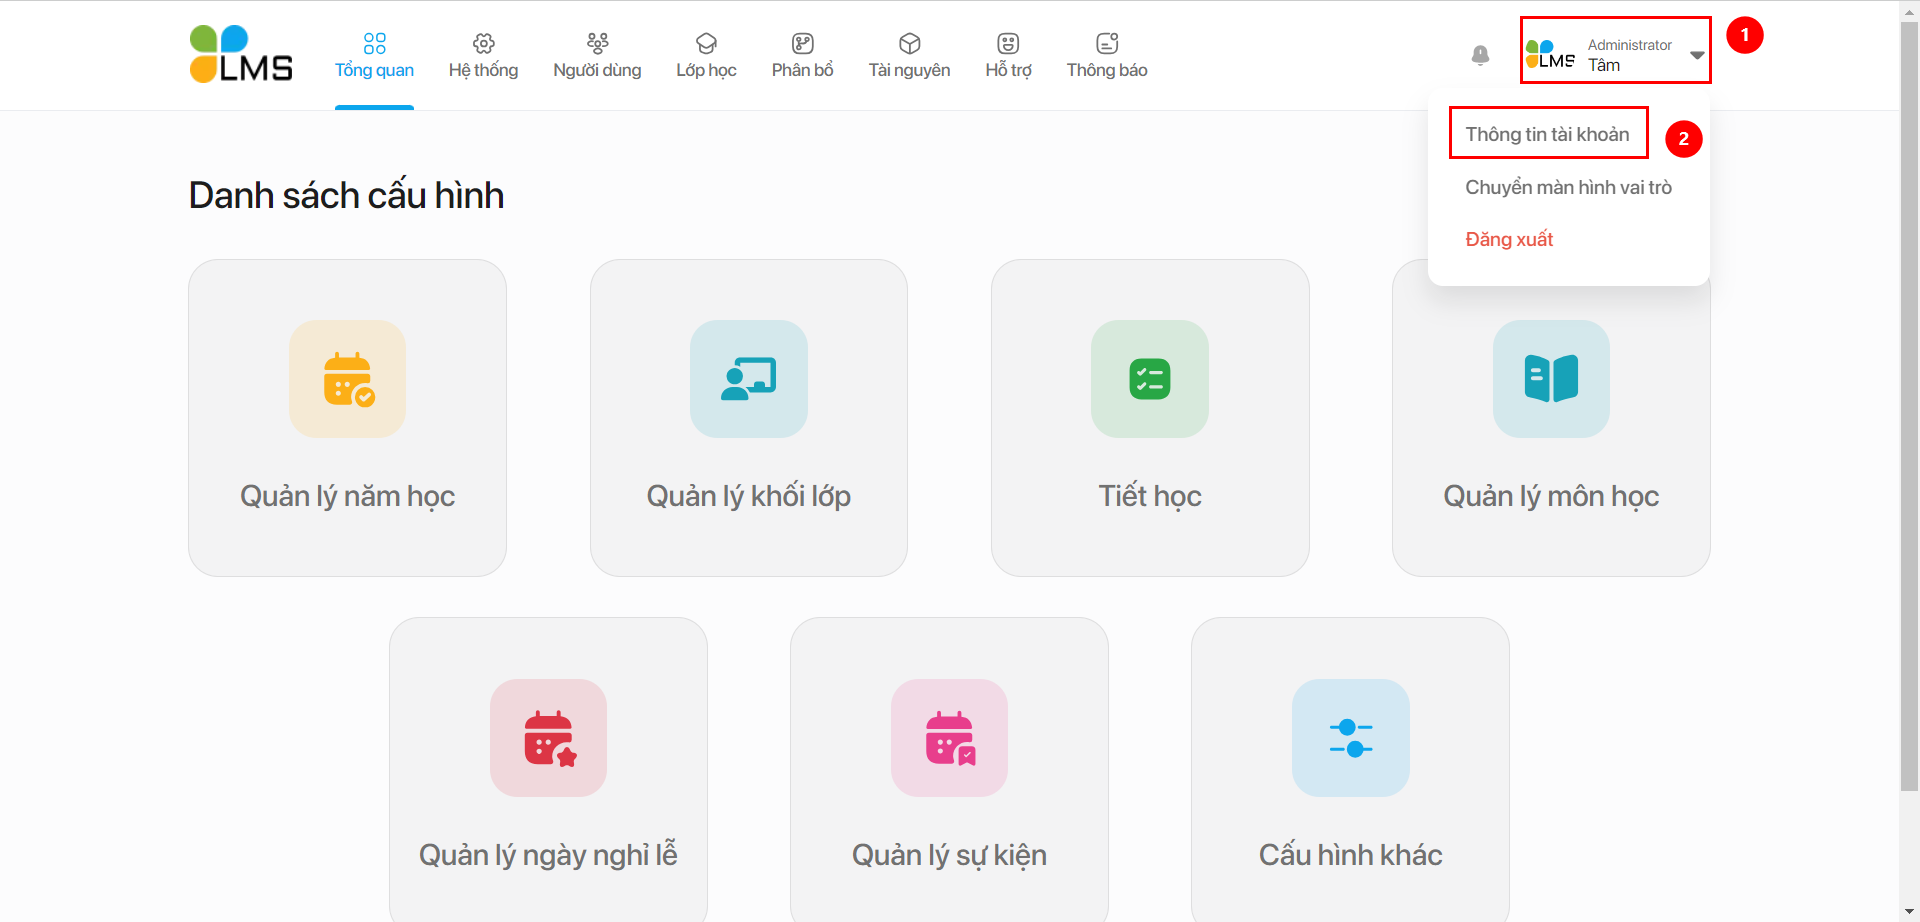The width and height of the screenshot is (1920, 922).
Task: Click the Tiết học checklist icon
Action: tap(1149, 379)
